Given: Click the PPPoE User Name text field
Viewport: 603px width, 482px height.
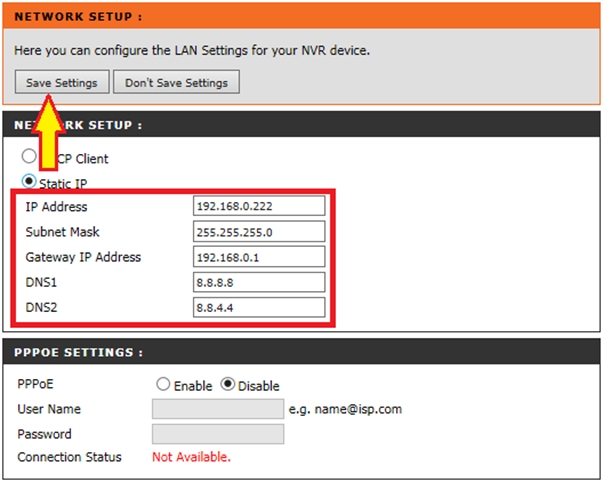Looking at the screenshot, I should [x=217, y=409].
